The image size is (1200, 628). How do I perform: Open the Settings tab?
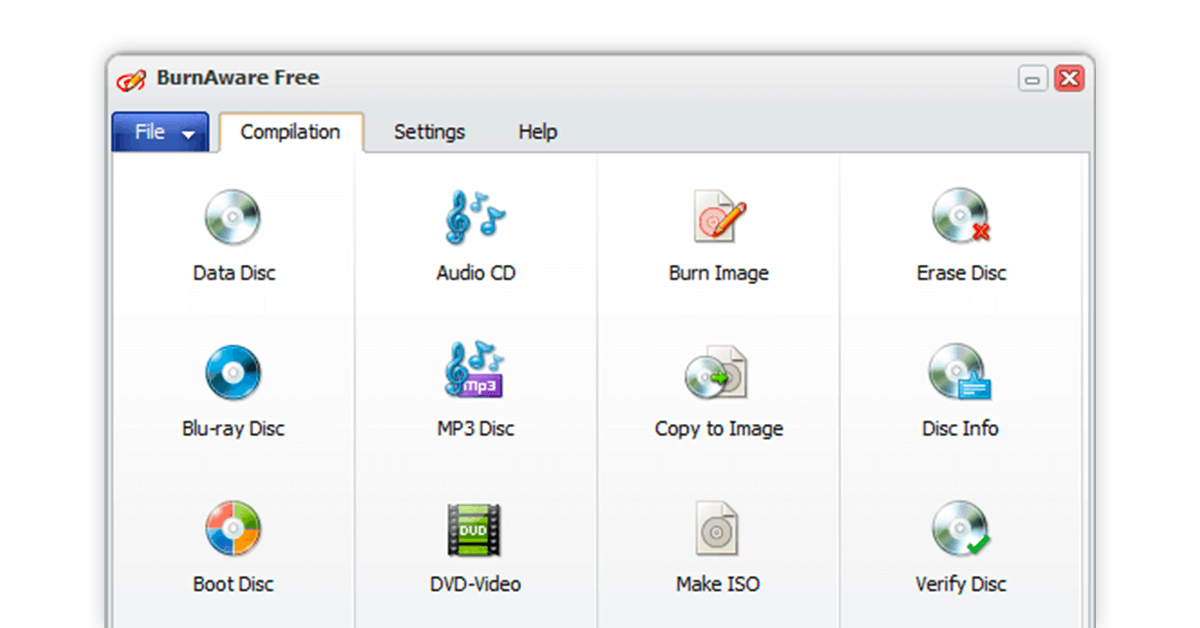429,132
